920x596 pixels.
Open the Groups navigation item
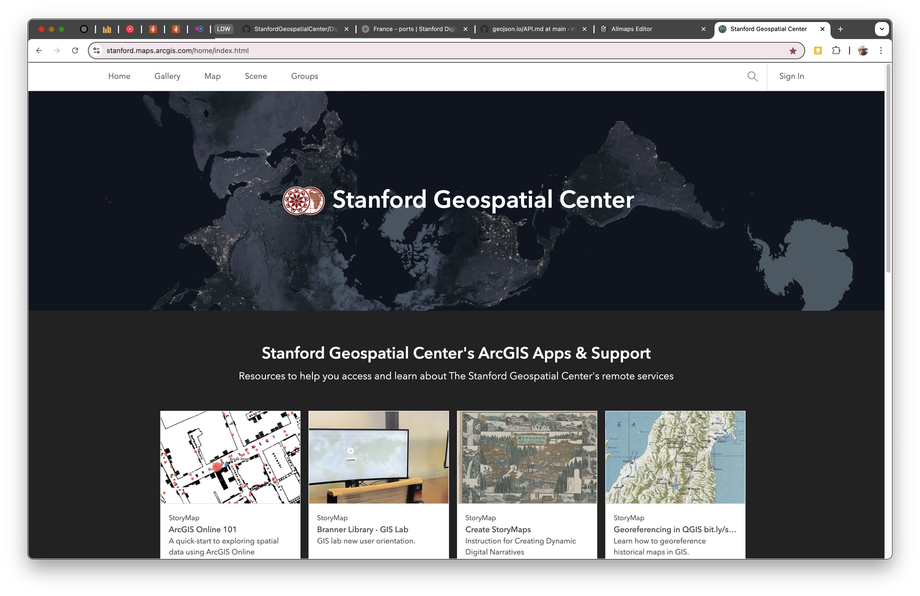(305, 76)
